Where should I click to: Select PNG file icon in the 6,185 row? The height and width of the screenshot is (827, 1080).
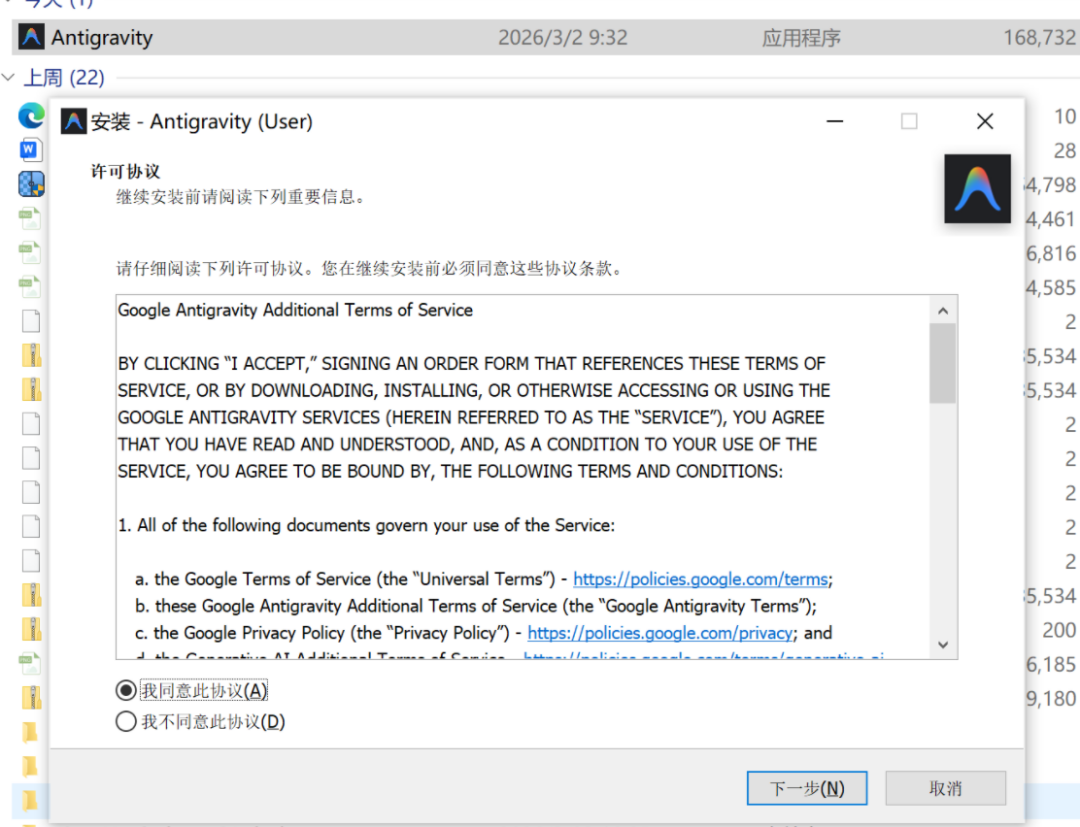point(30,663)
